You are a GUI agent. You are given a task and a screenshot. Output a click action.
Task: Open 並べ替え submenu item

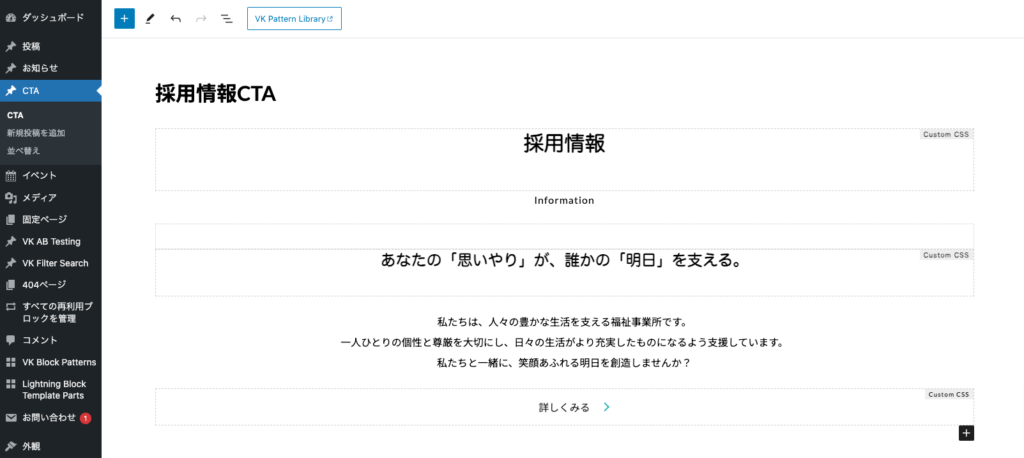24,151
